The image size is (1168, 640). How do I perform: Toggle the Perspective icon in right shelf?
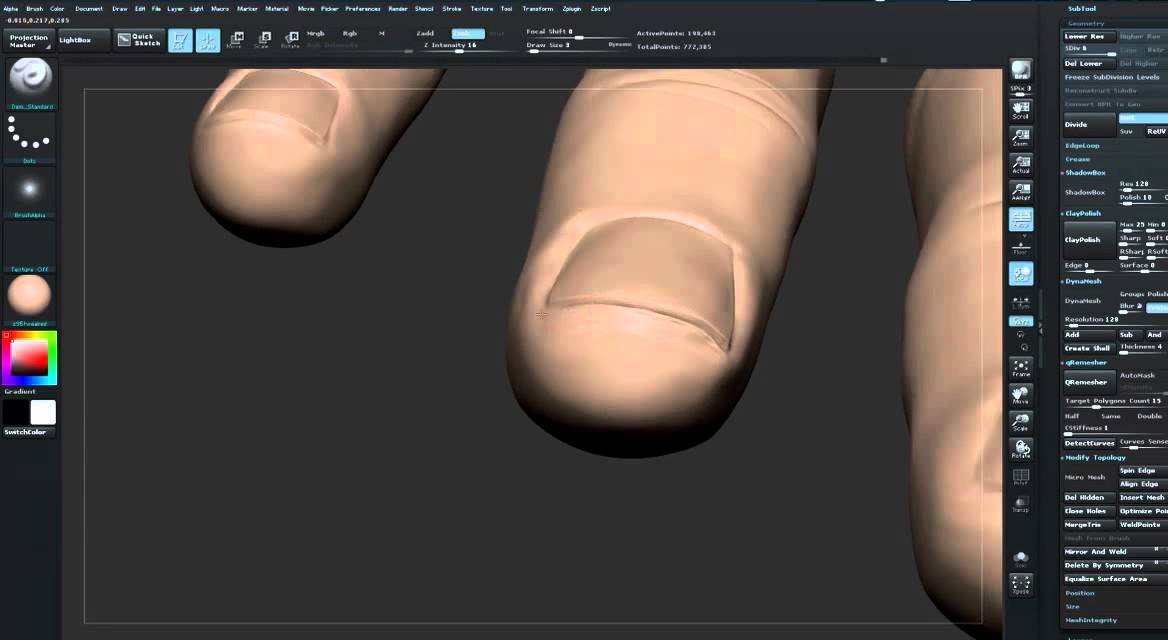tap(1021, 218)
